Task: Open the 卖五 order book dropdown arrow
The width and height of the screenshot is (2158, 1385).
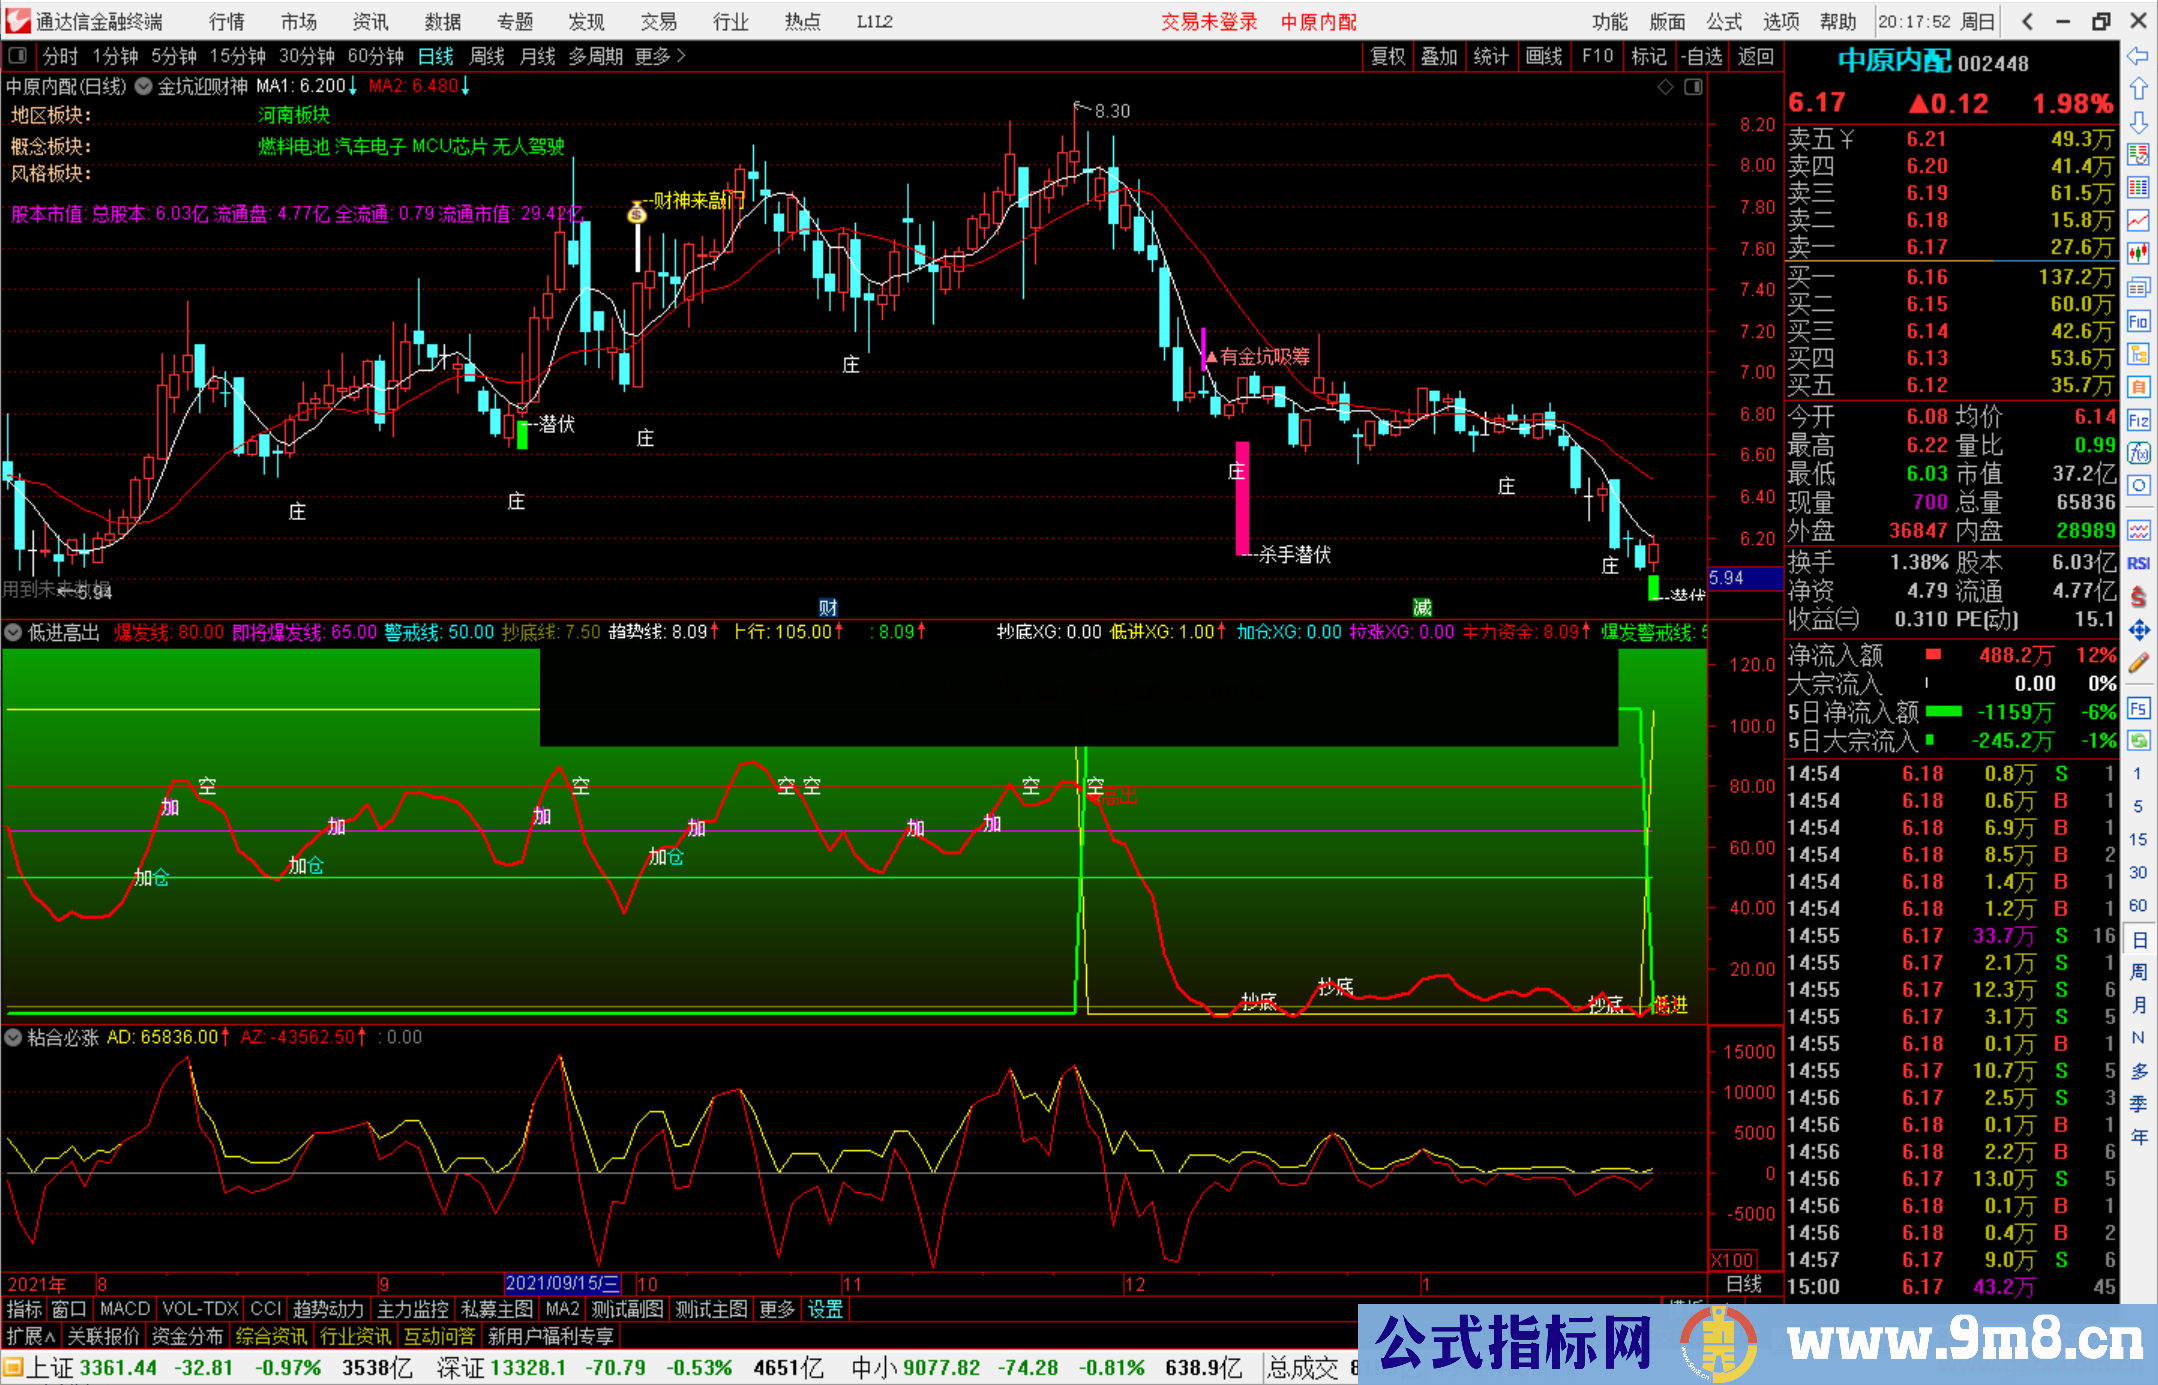Action: click(x=1847, y=140)
